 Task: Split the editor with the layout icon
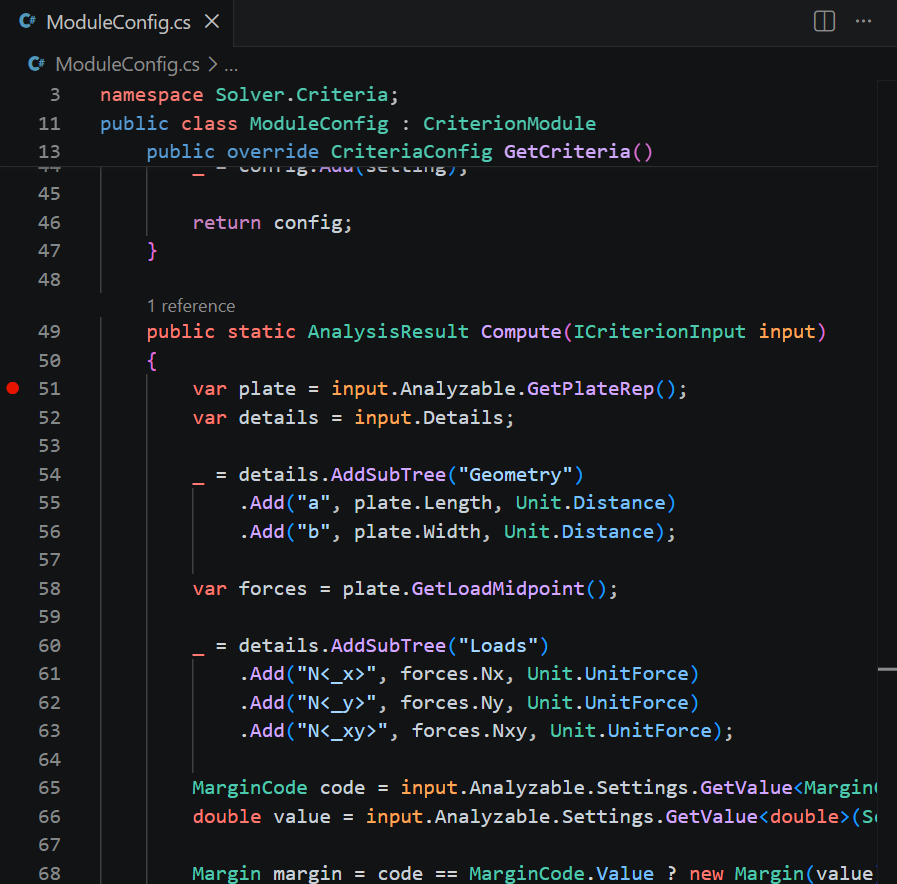824,22
